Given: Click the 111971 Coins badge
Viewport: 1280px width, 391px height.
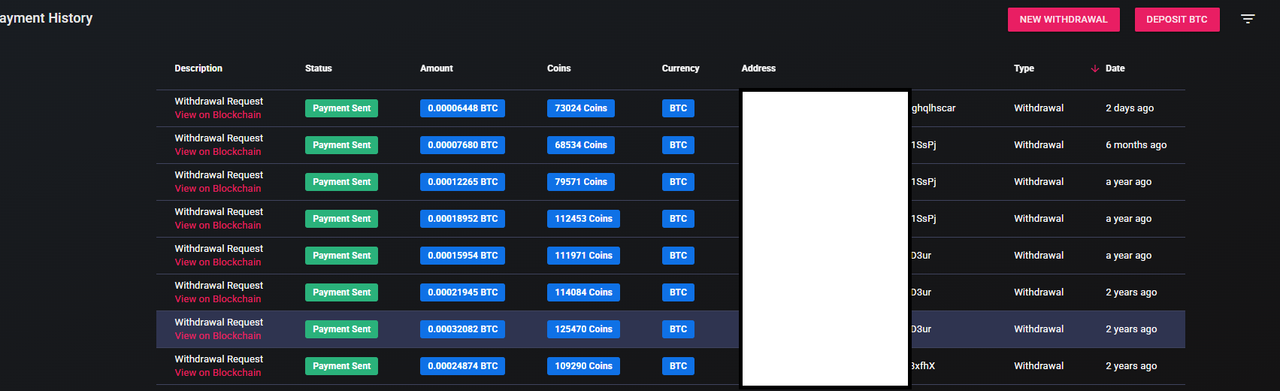Looking at the screenshot, I should pyautogui.click(x=584, y=255).
